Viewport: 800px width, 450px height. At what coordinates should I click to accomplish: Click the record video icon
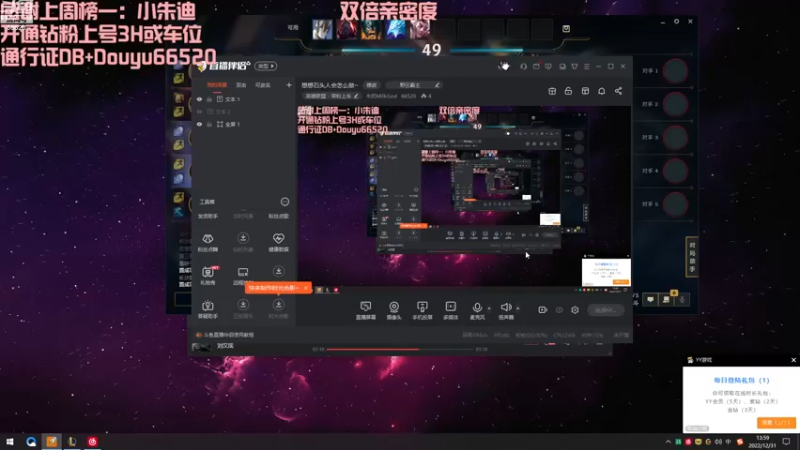point(542,310)
